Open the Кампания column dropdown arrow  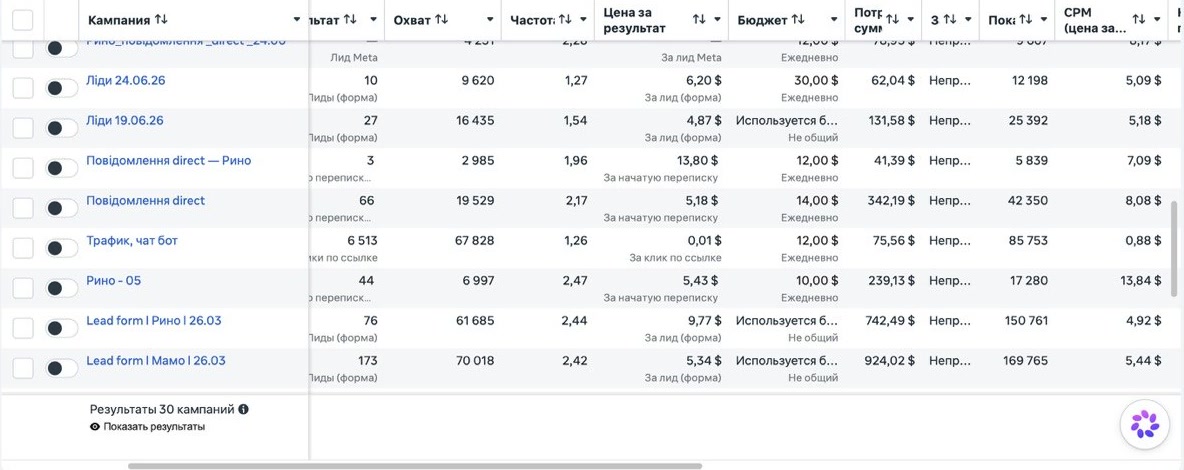(297, 20)
